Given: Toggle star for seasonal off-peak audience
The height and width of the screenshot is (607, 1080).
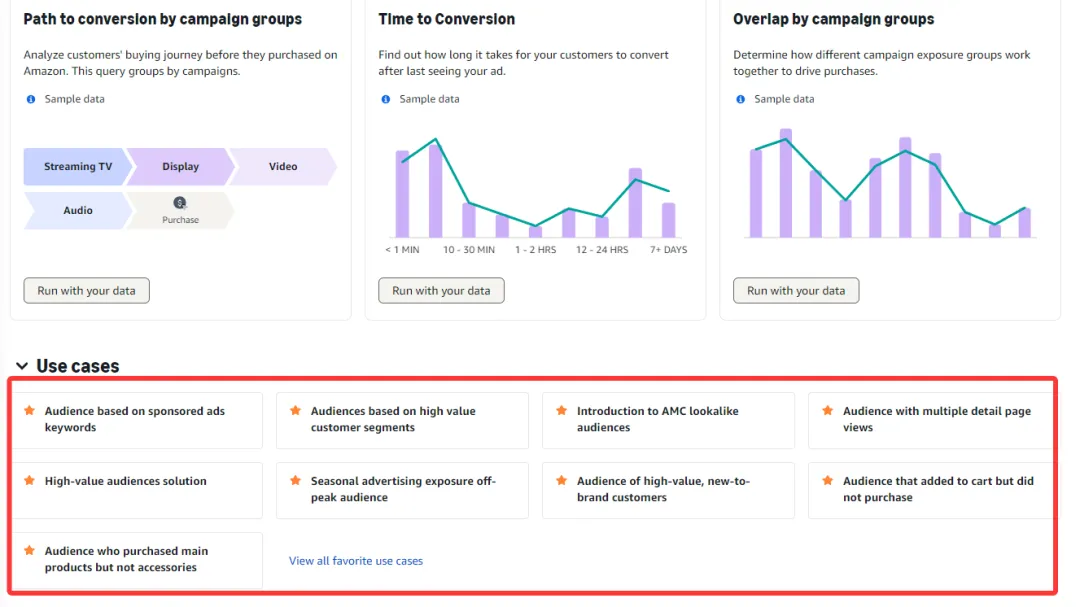Looking at the screenshot, I should tap(296, 481).
